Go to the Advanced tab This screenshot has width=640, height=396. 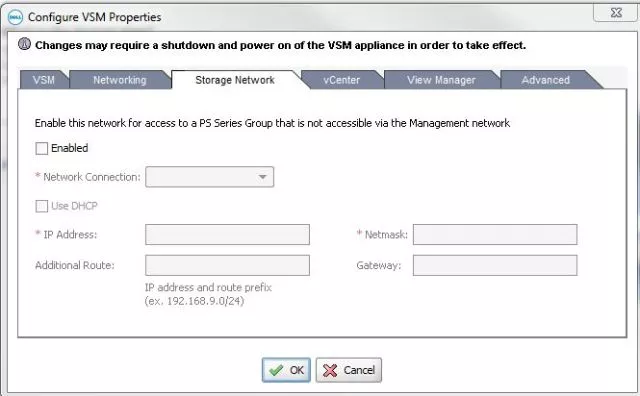tap(545, 80)
